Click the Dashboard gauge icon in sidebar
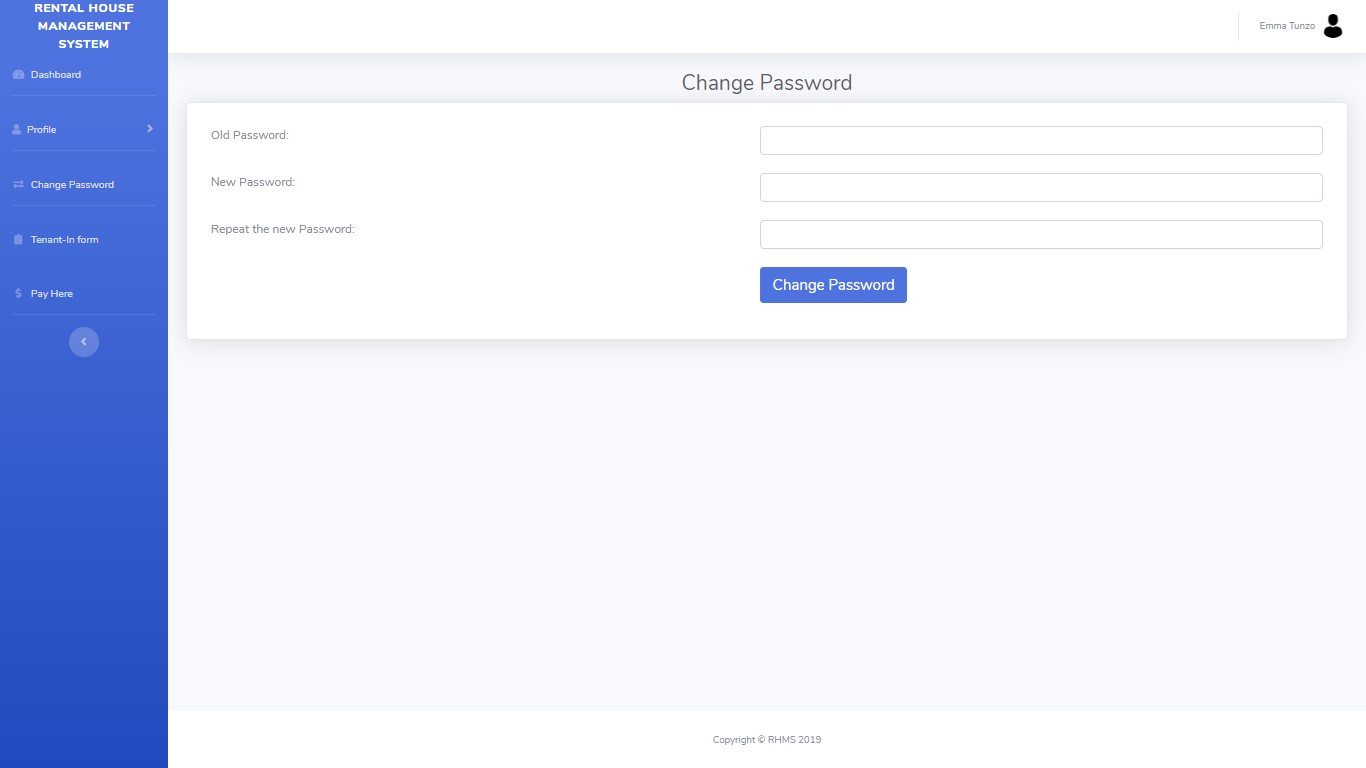 pos(18,75)
